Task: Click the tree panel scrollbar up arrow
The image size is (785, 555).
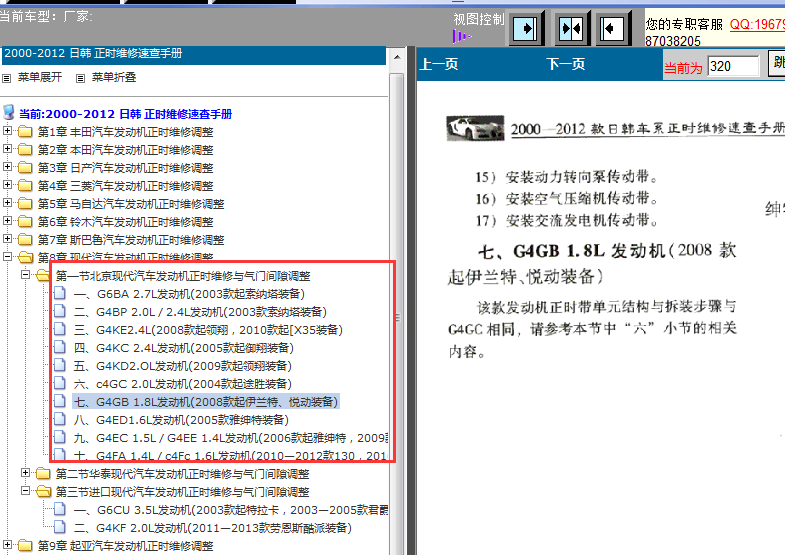Action: point(397,57)
